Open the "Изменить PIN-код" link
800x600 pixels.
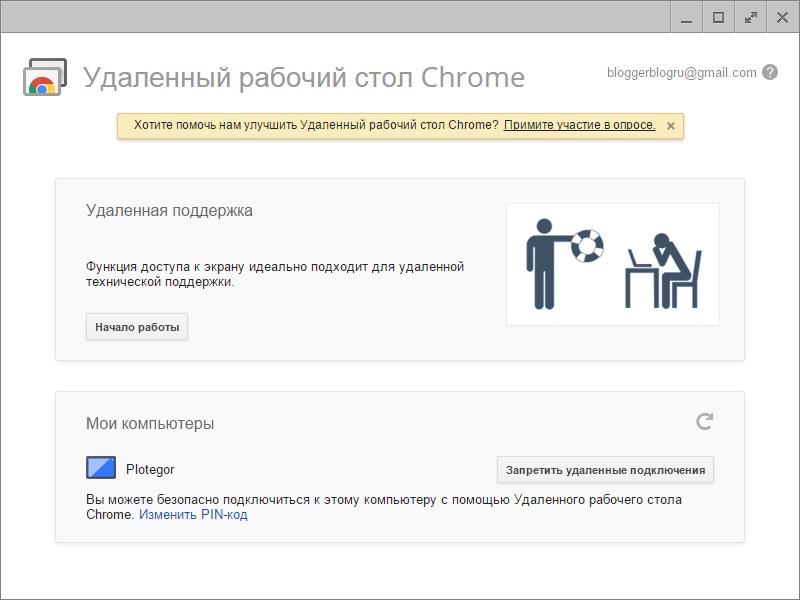tap(193, 514)
